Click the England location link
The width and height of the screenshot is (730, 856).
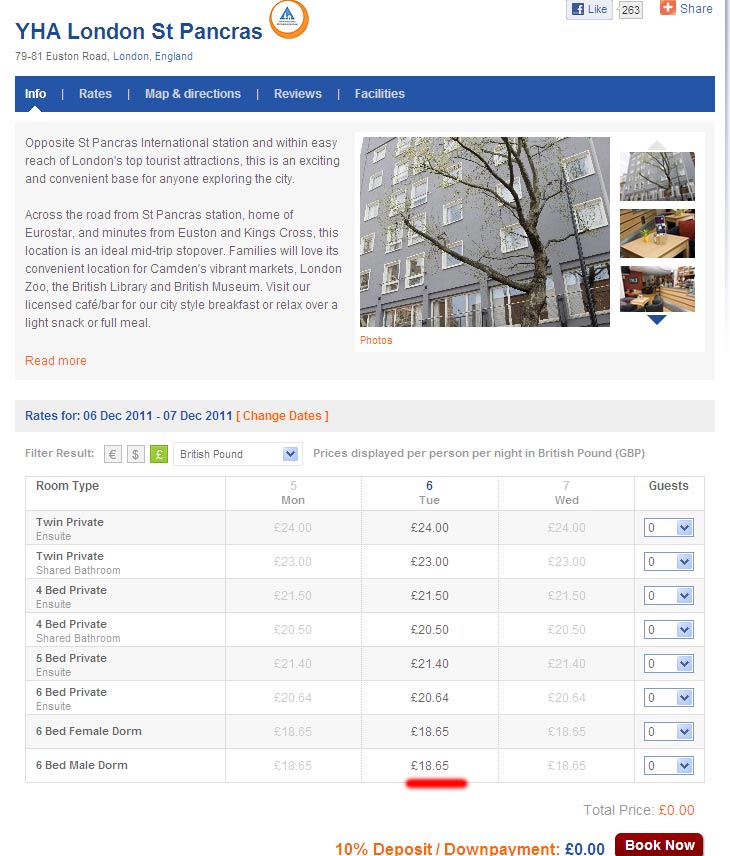pyautogui.click(x=174, y=56)
